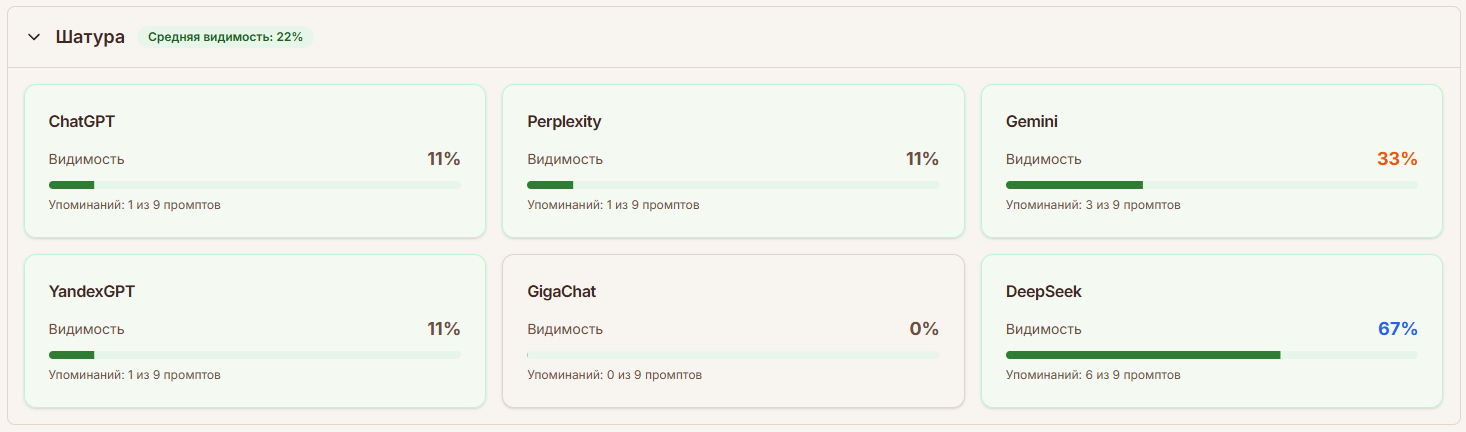Viewport: 1466px width, 432px height.
Task: Click the DeepSeek card title
Action: click(x=1043, y=292)
